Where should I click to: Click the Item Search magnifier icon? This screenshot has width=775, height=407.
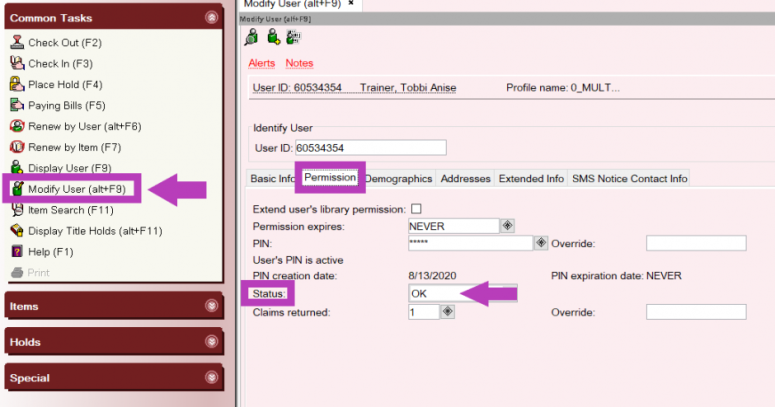tap(17, 210)
